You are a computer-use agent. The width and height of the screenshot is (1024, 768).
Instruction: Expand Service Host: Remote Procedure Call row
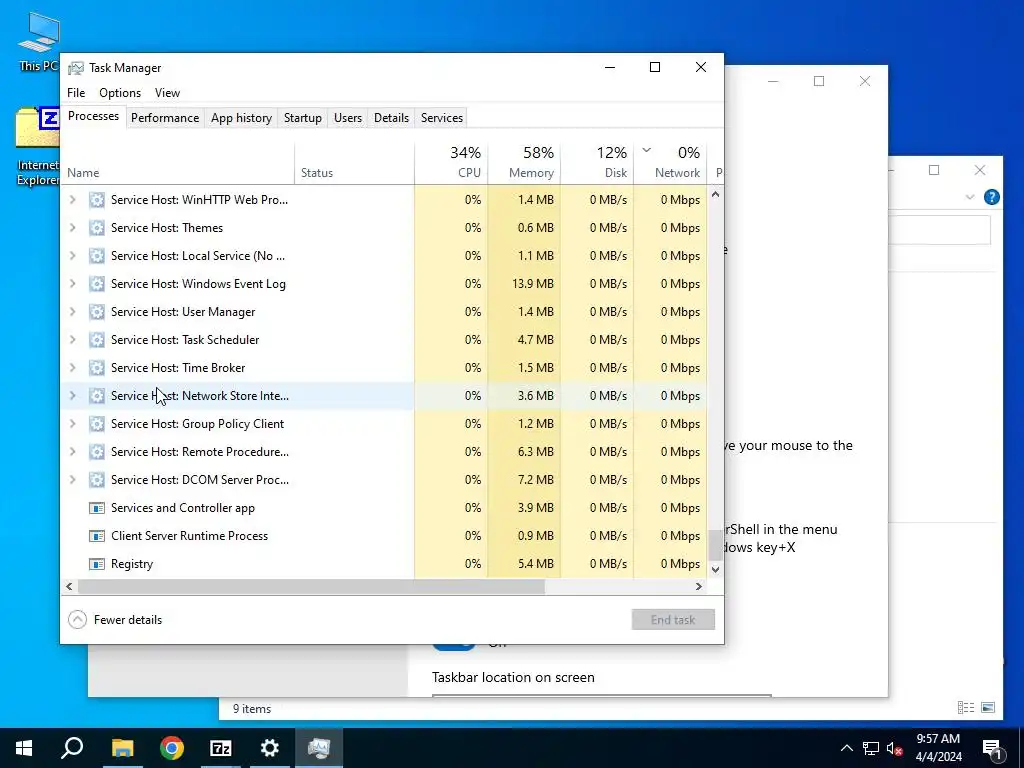(x=72, y=452)
